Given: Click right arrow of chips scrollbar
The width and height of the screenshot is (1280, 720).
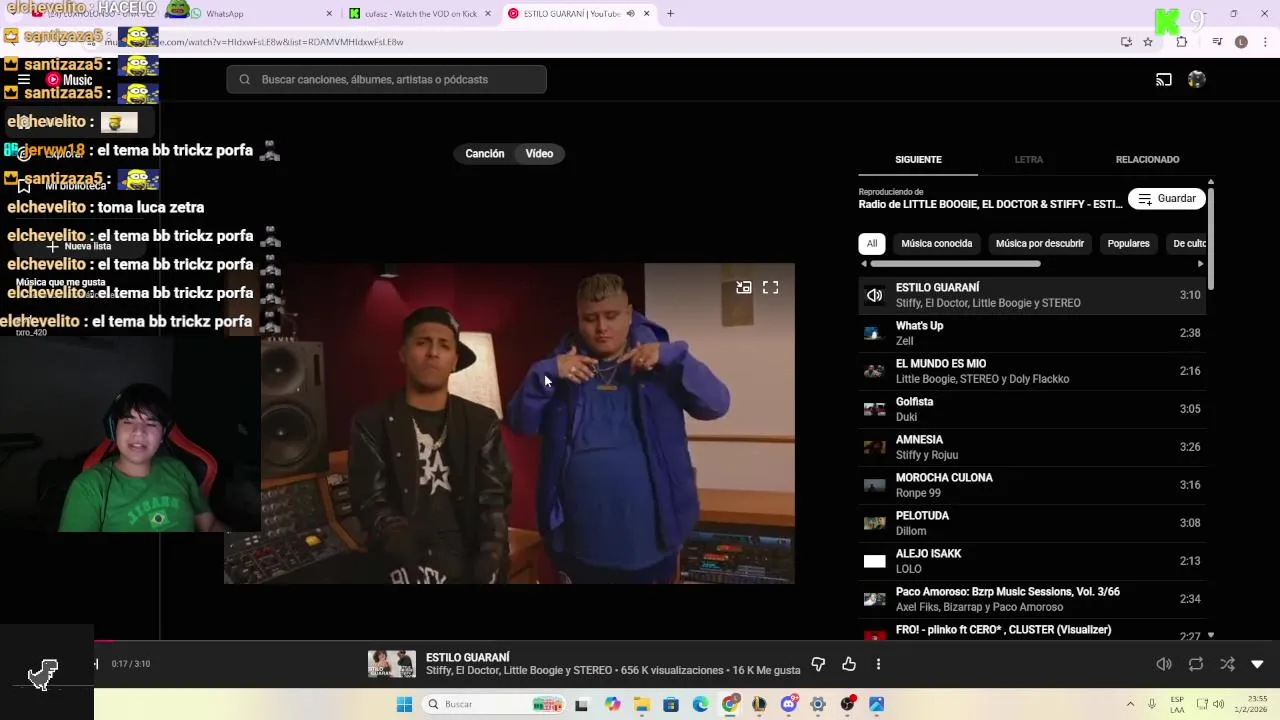Looking at the screenshot, I should click(x=1200, y=264).
